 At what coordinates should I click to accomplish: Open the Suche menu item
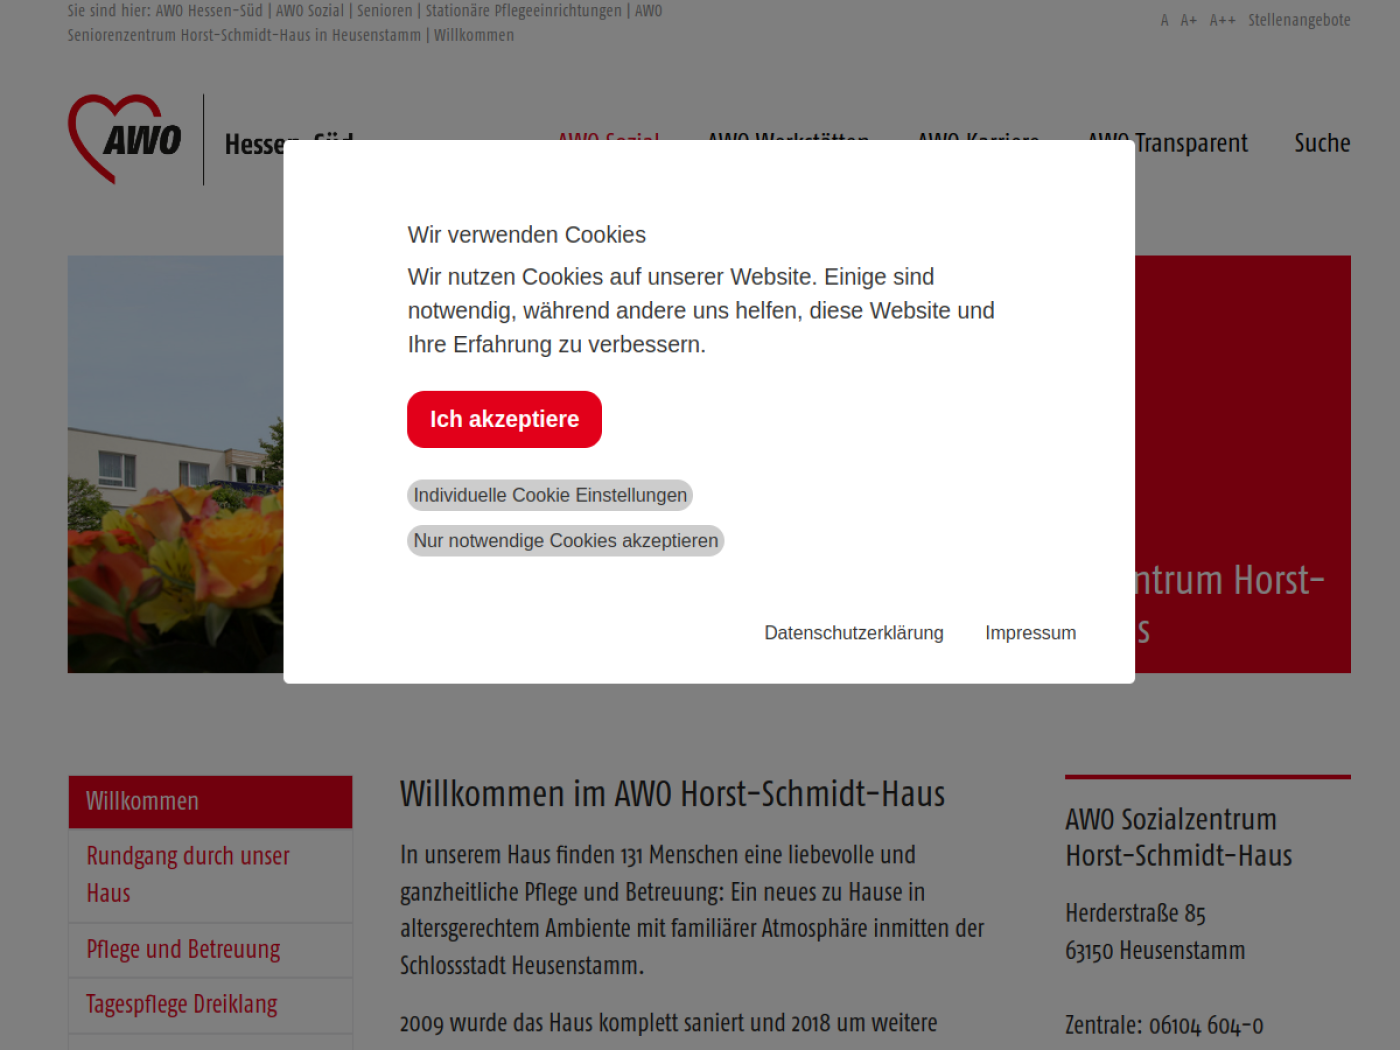coord(1322,143)
